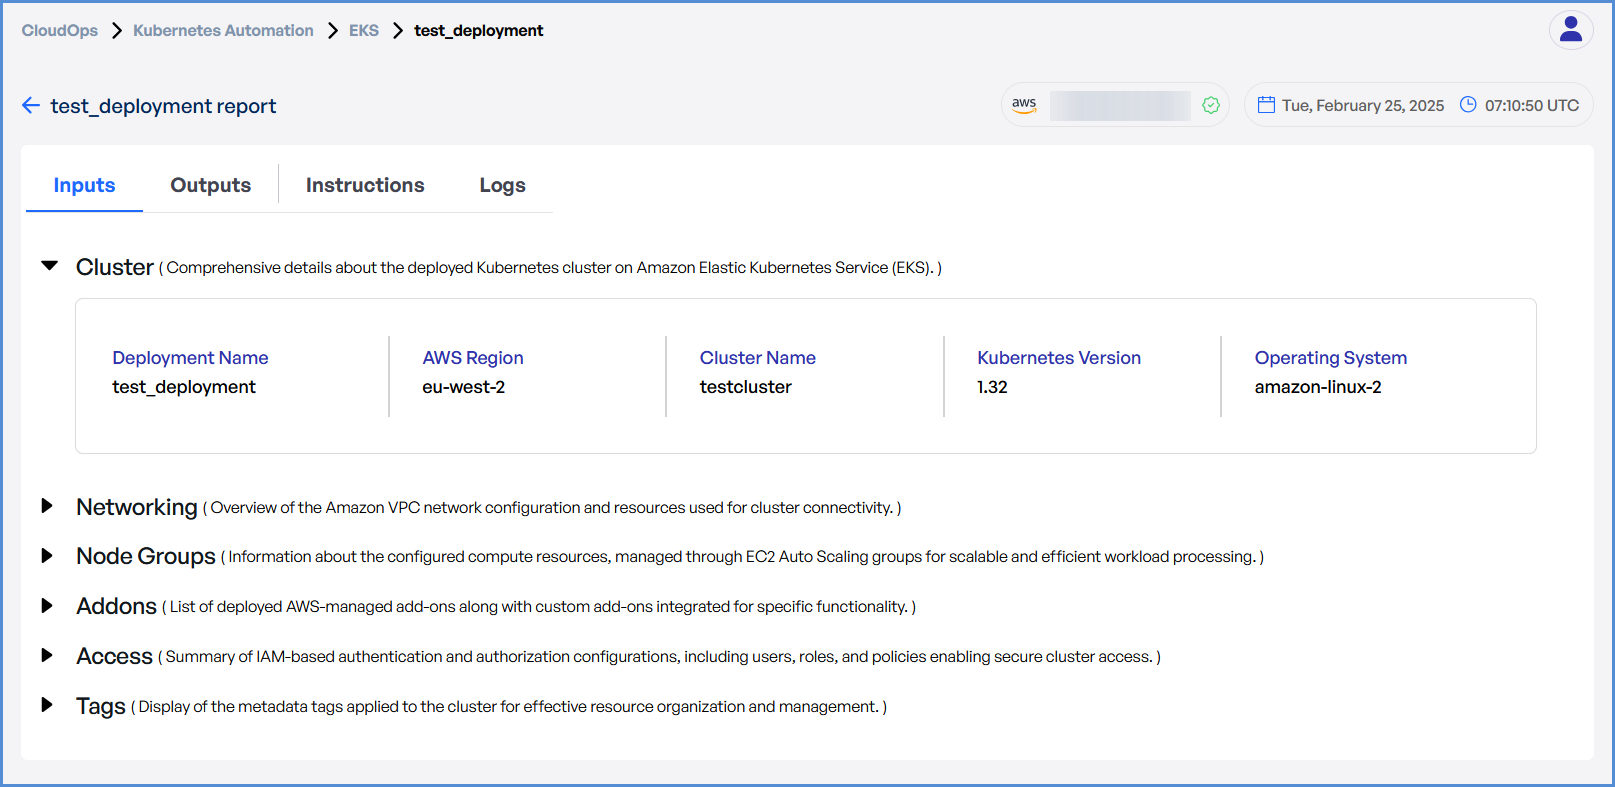Click the blurred AWS account name field
1615x787 pixels.
pyautogui.click(x=1119, y=105)
